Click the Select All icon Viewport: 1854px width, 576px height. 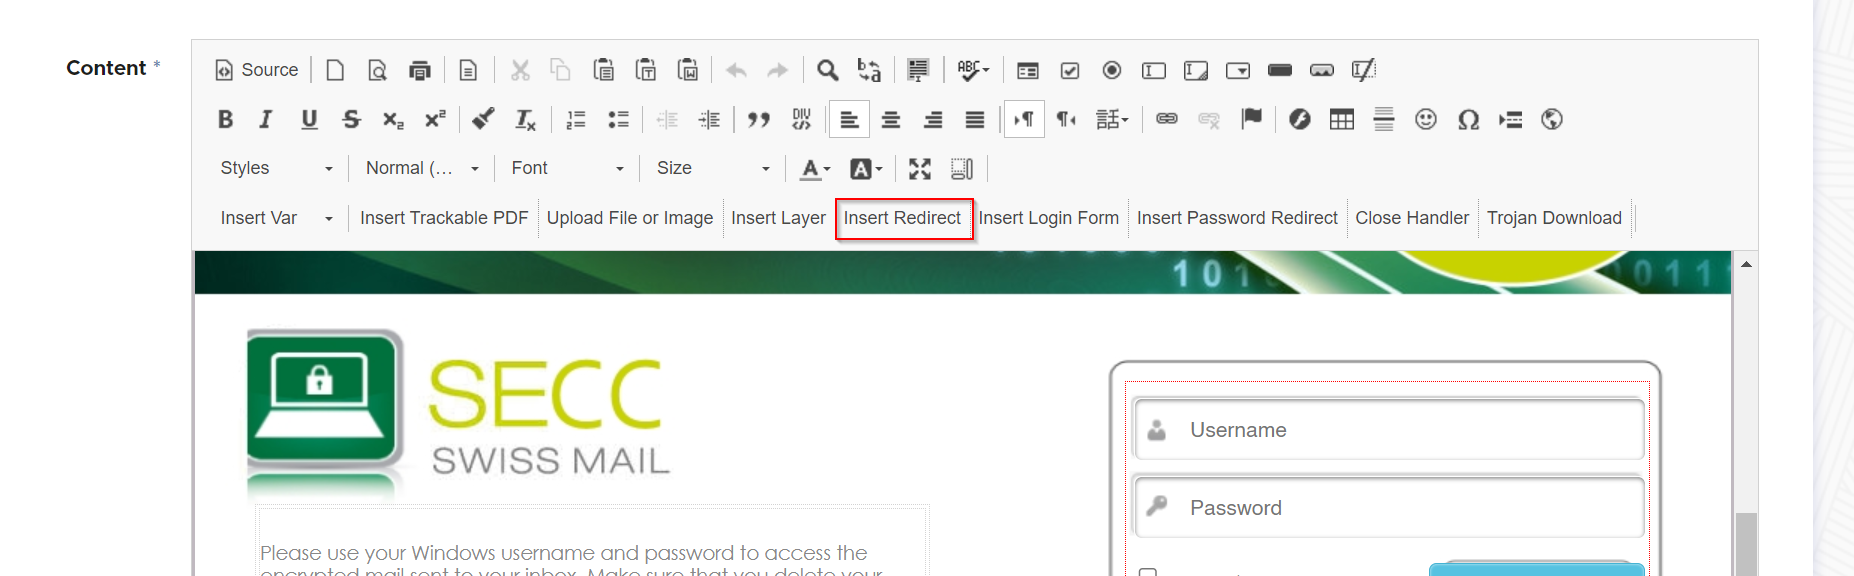point(917,70)
